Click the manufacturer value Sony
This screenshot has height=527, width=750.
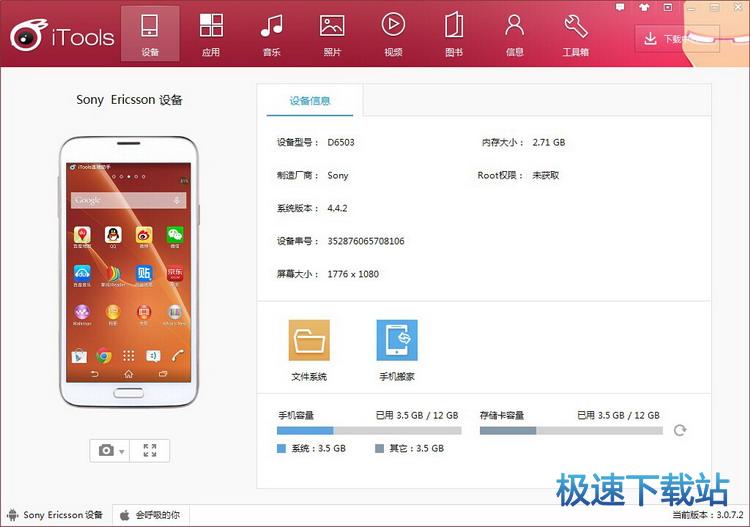coord(338,176)
